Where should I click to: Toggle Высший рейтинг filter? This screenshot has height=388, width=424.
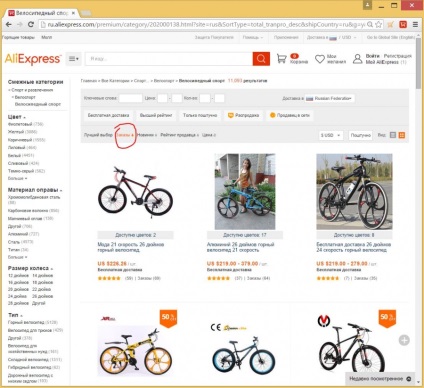click(156, 115)
